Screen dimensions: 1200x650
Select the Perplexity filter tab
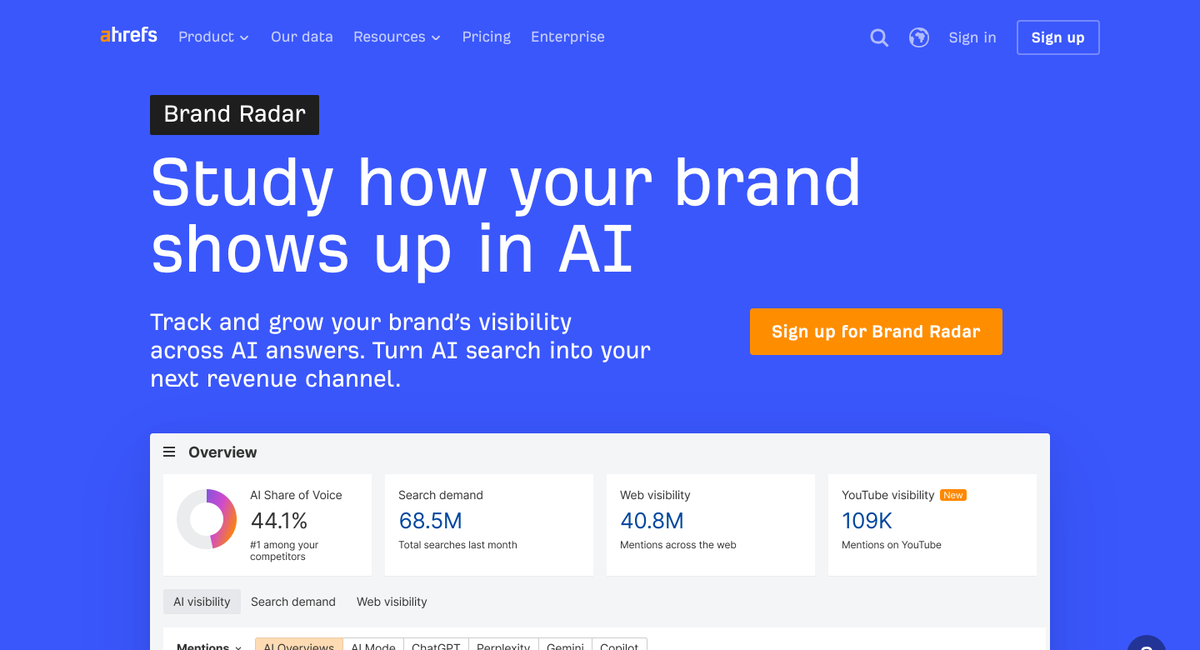503,645
